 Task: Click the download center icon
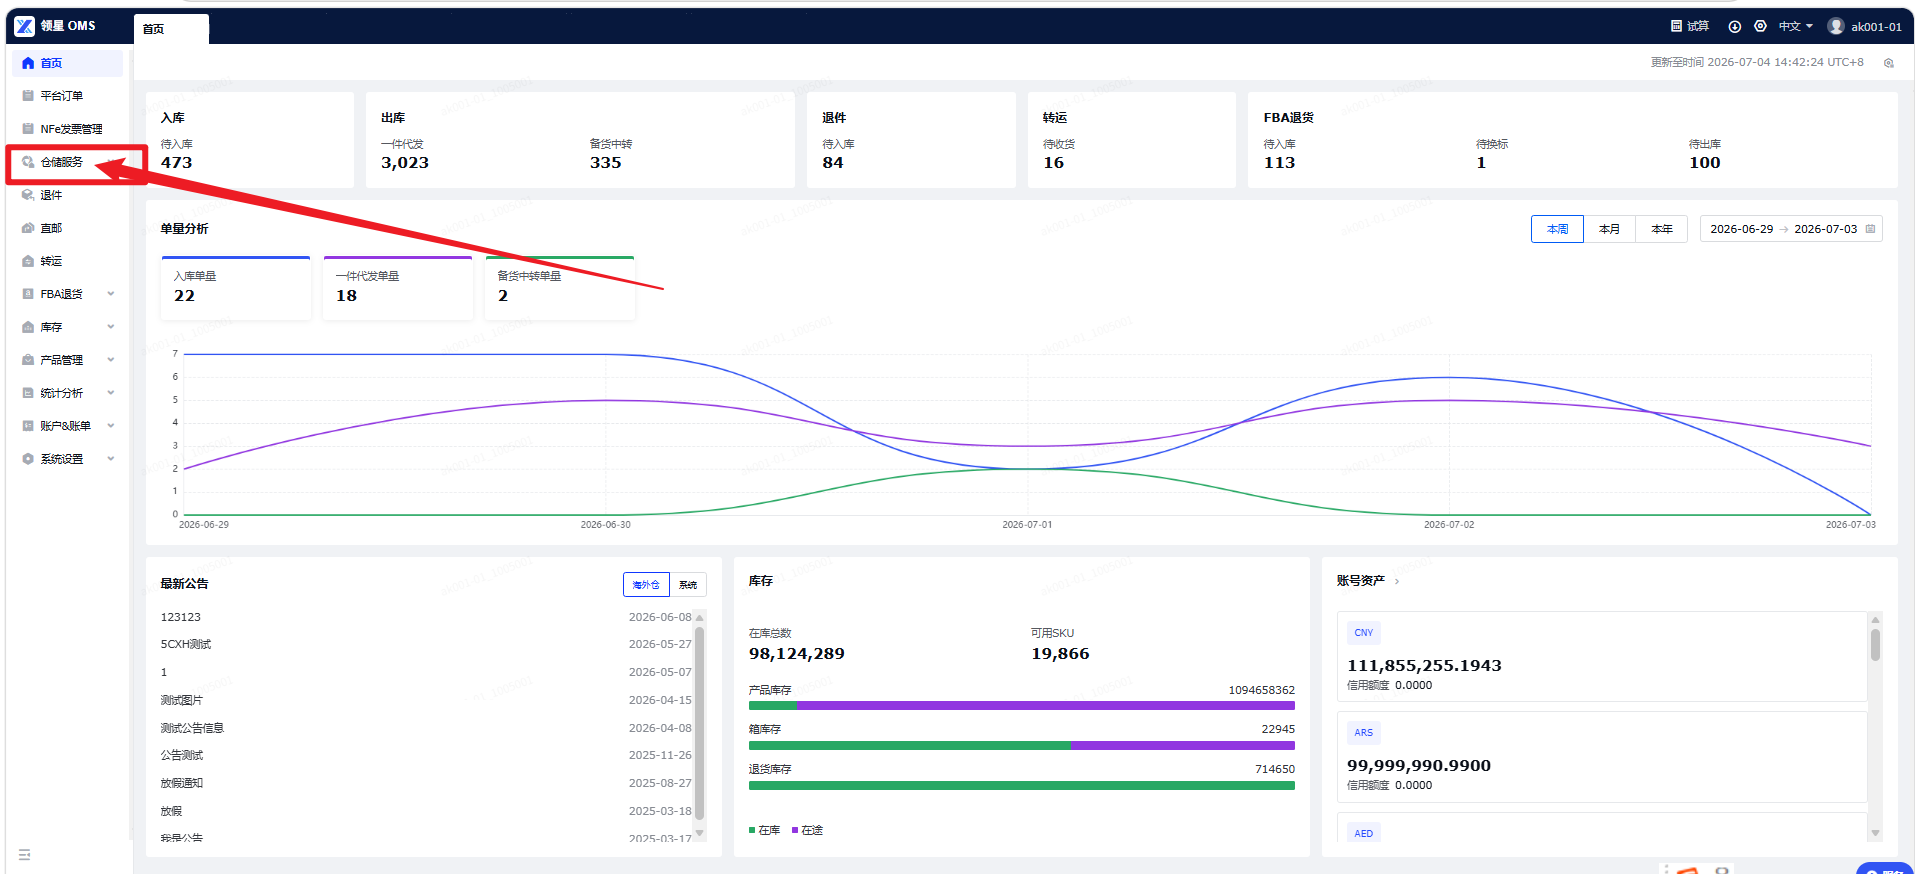(x=1735, y=27)
